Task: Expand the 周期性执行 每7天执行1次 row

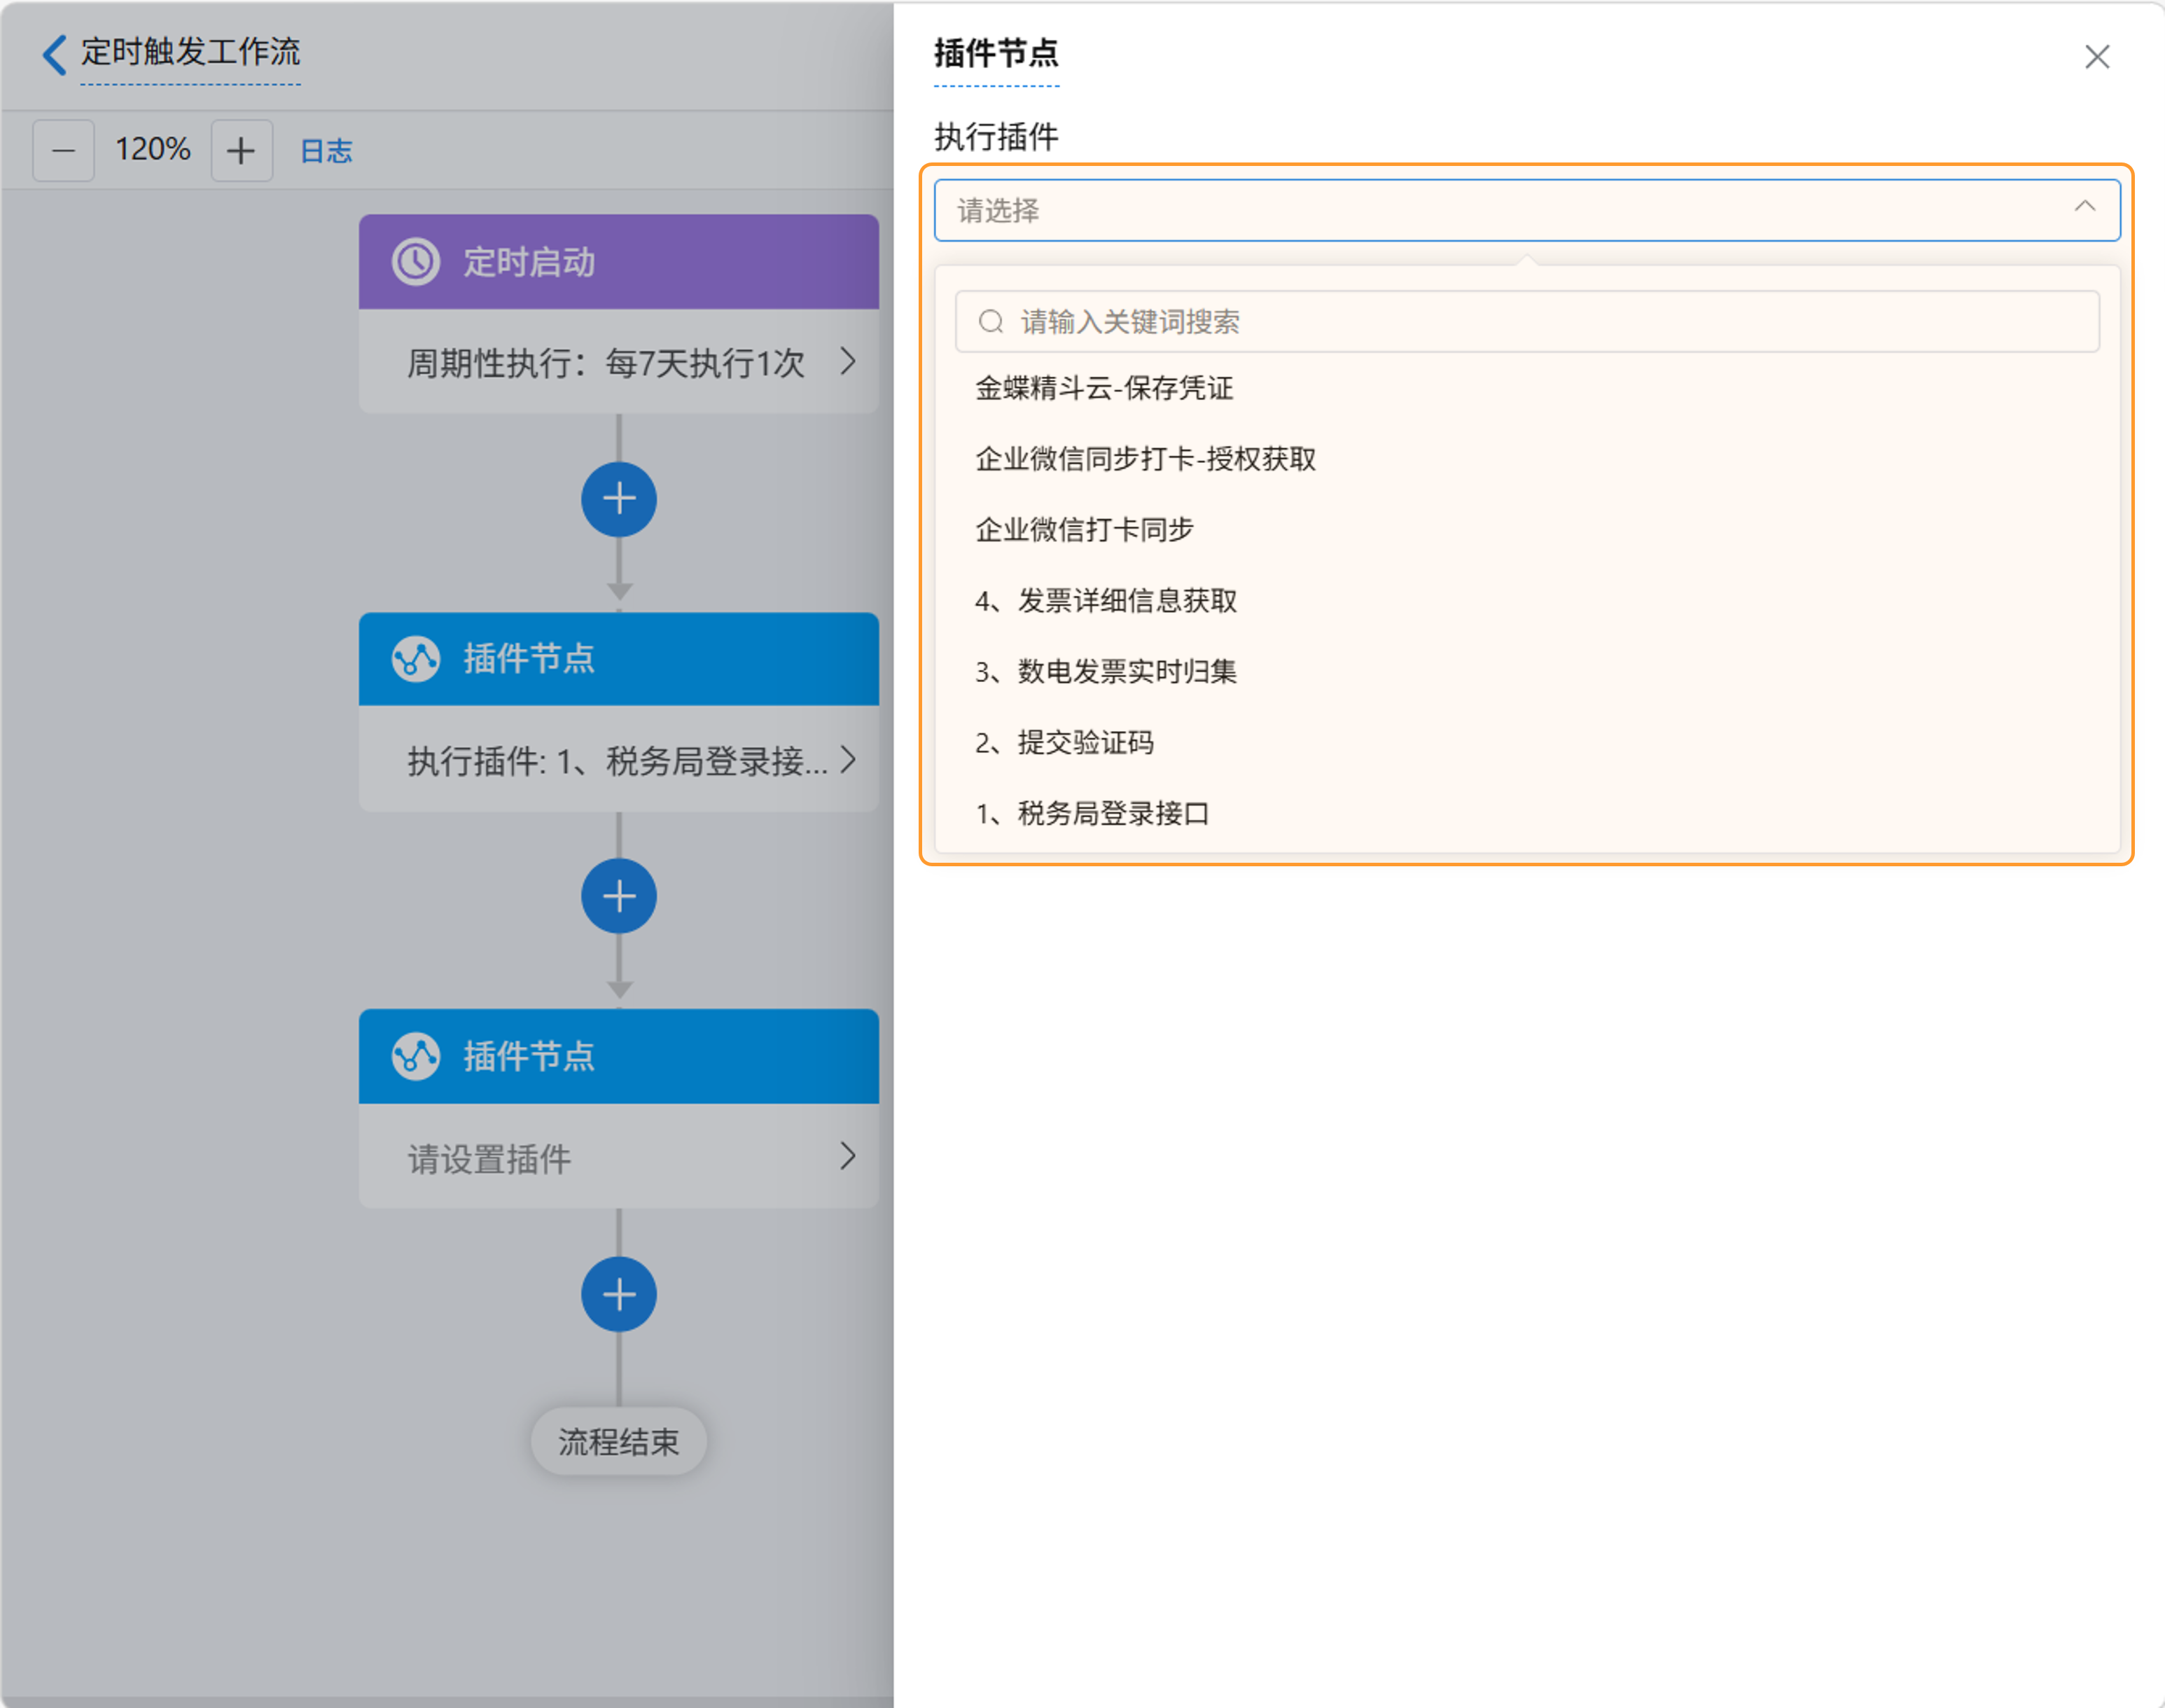Action: [847, 361]
